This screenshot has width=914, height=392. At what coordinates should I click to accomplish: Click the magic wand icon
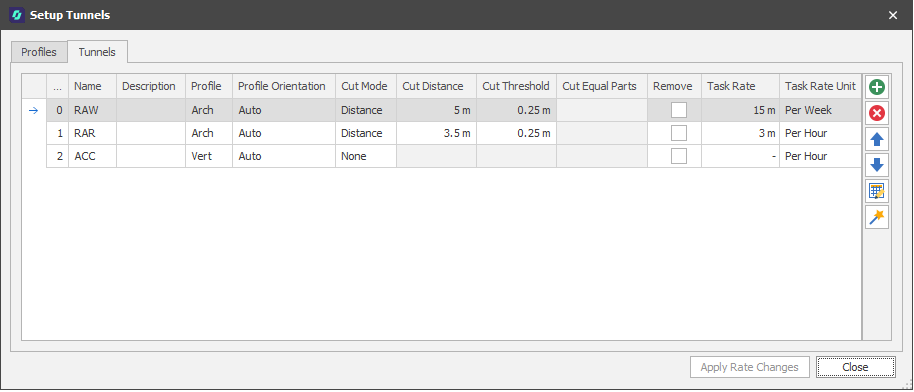point(877,217)
